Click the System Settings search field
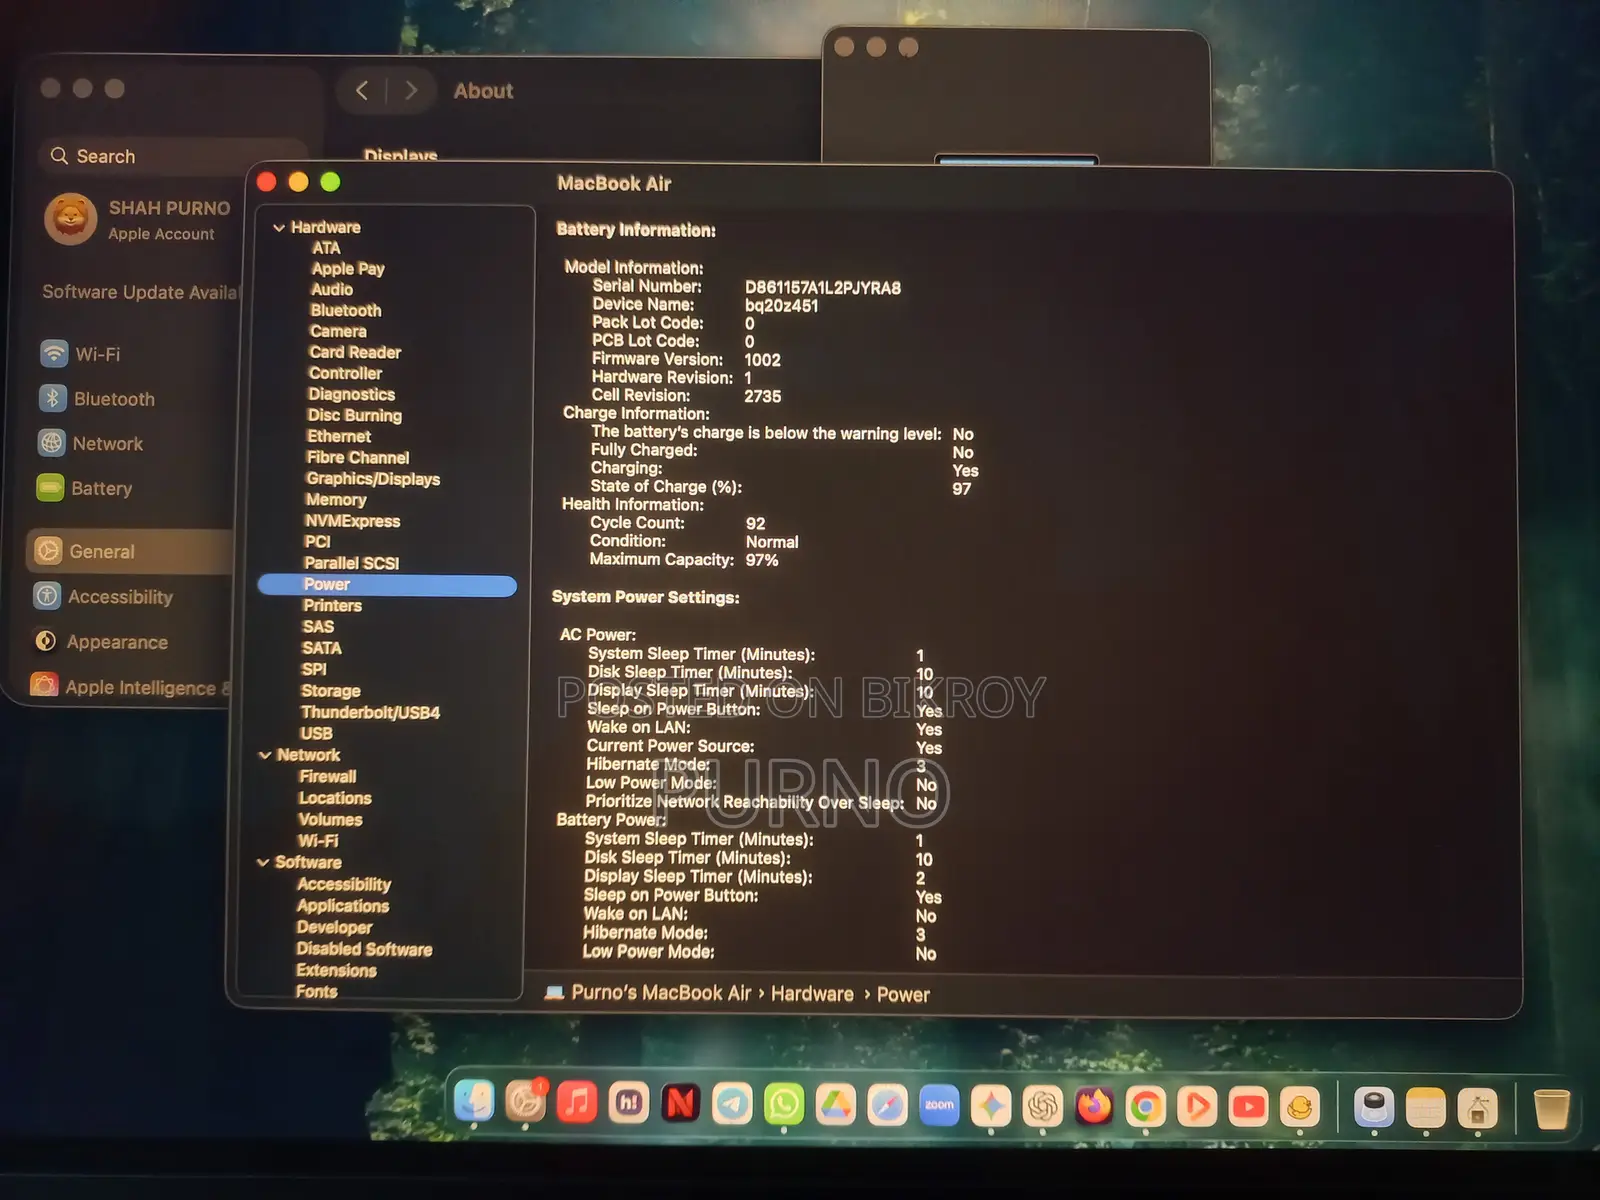Screen dimensions: 1600x1200 [172, 156]
